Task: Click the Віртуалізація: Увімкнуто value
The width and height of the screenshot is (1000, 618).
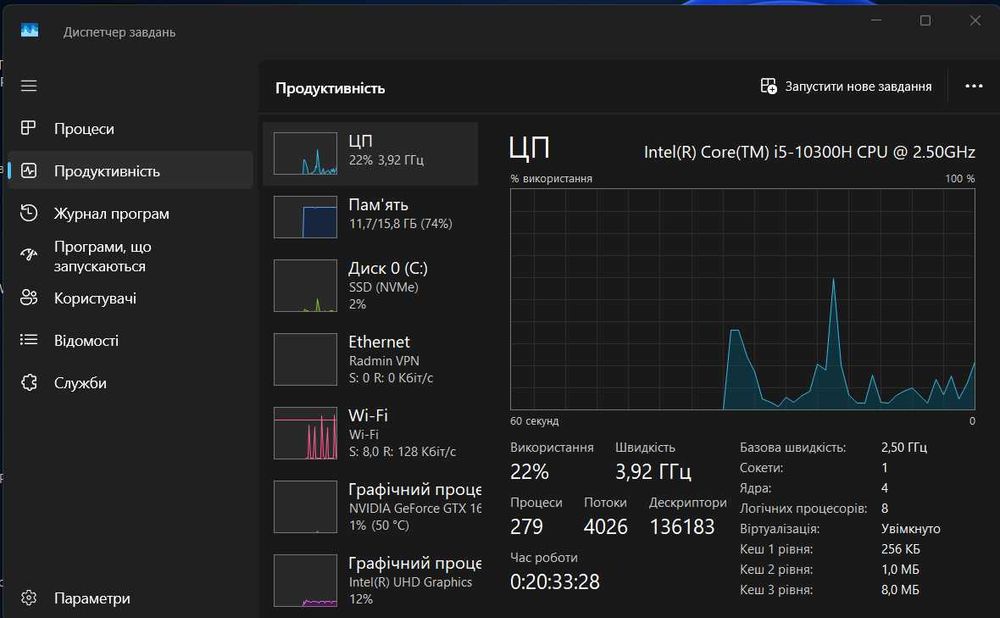Action: pos(910,529)
